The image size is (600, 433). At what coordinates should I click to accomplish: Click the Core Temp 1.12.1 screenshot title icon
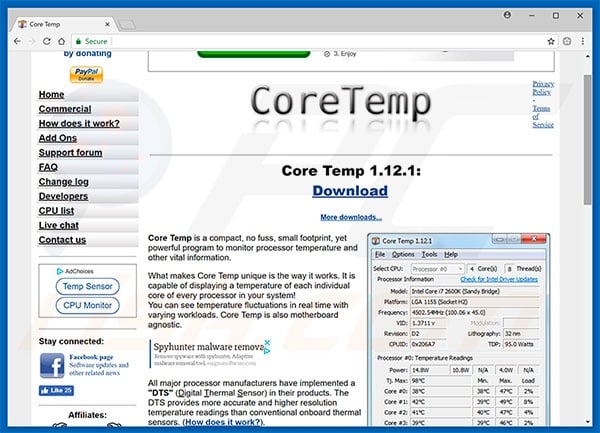click(x=376, y=241)
